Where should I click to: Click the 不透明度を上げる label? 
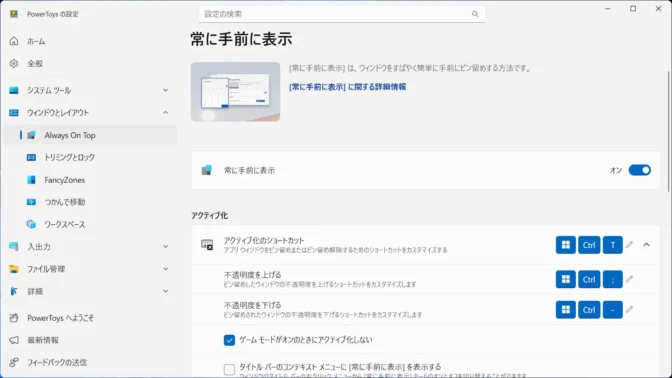252,275
